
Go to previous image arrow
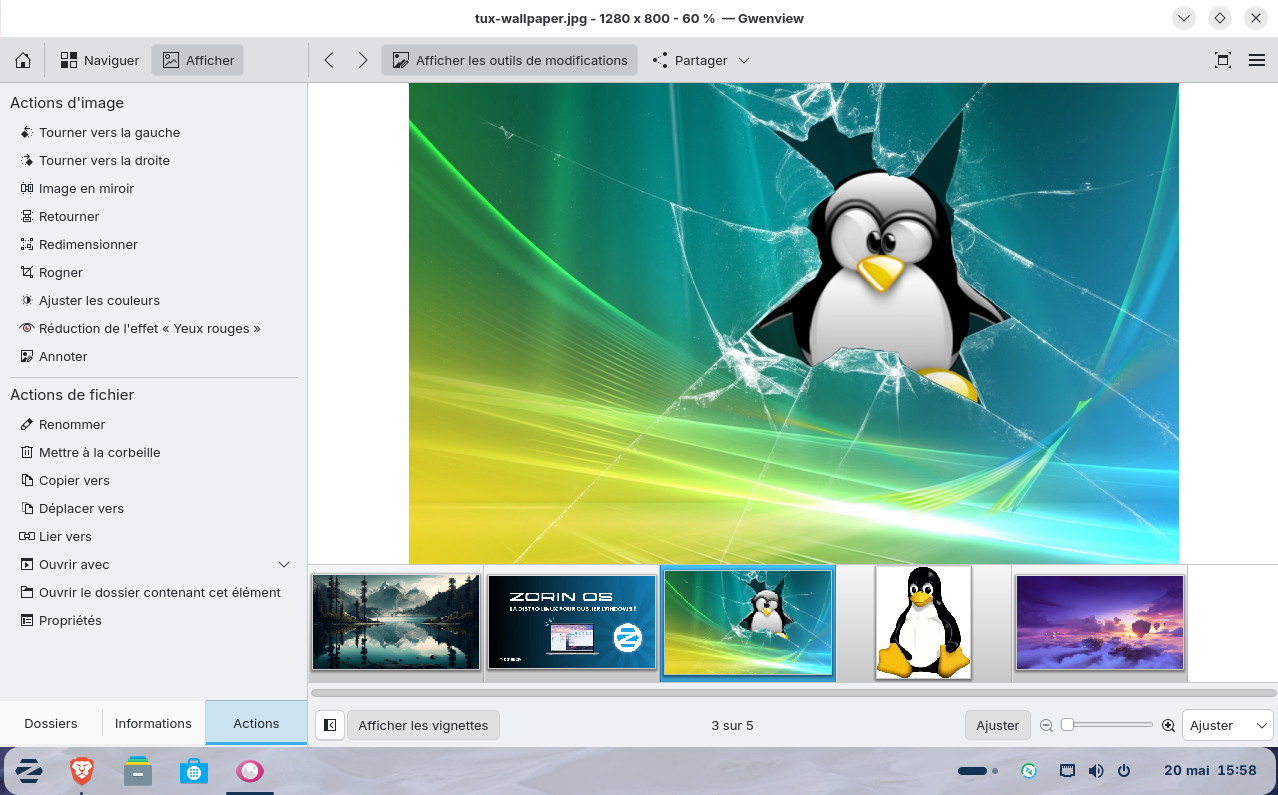(329, 60)
